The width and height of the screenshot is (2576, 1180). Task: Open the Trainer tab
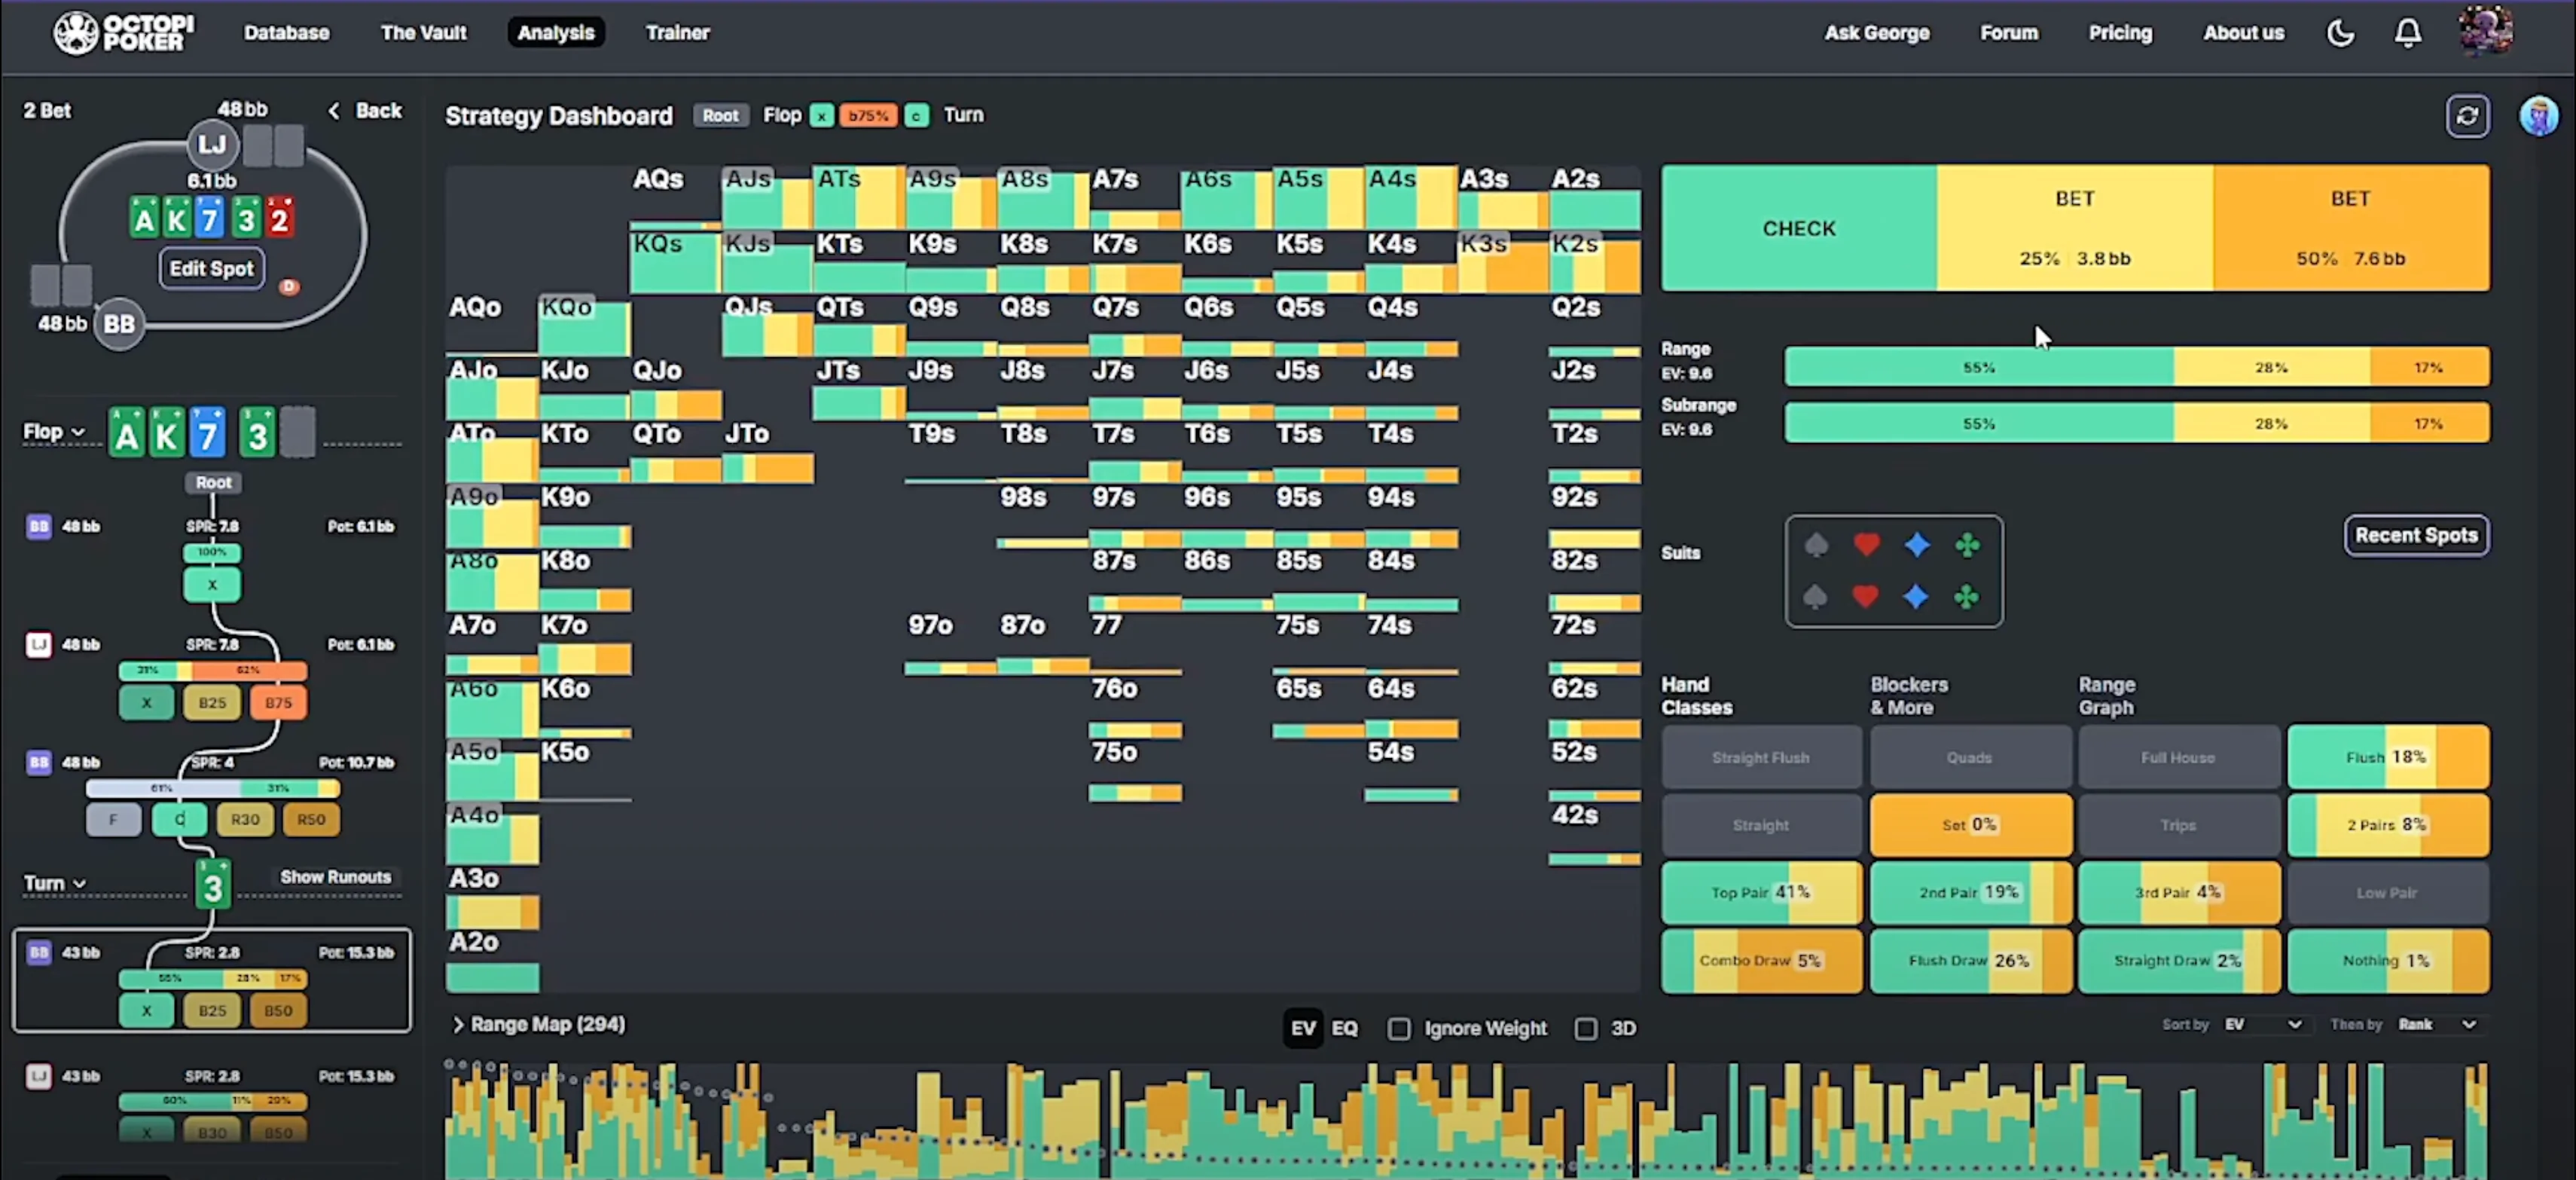677,33
